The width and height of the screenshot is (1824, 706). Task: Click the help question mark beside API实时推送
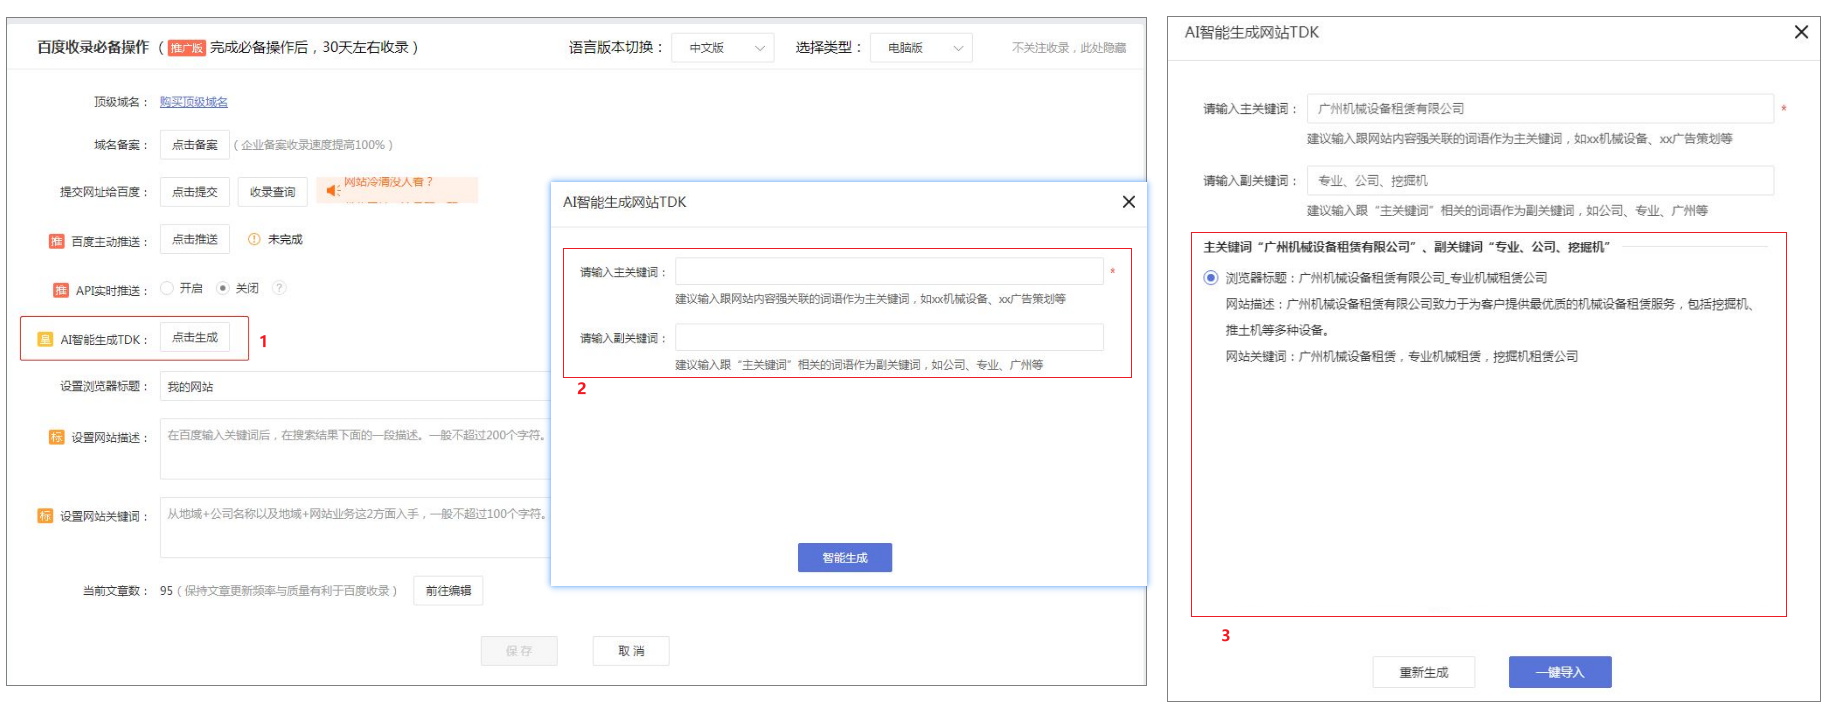coord(279,288)
